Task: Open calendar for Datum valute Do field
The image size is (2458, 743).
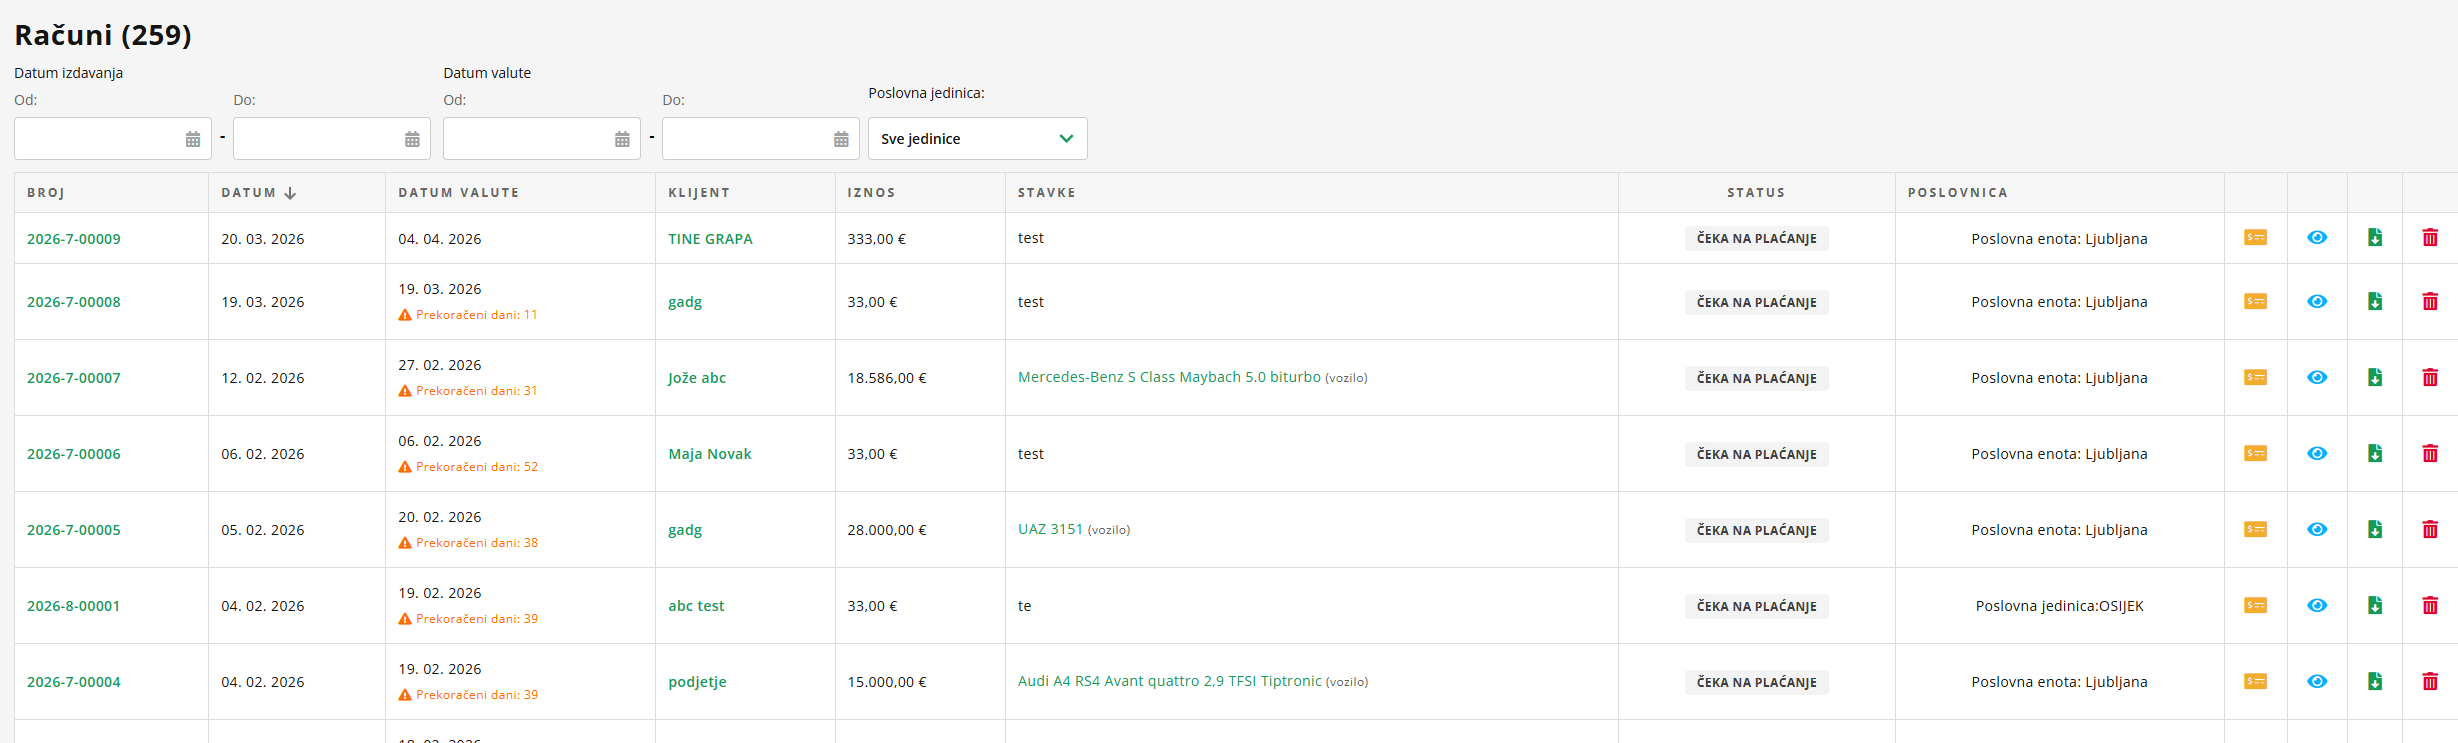Action: 841,139
